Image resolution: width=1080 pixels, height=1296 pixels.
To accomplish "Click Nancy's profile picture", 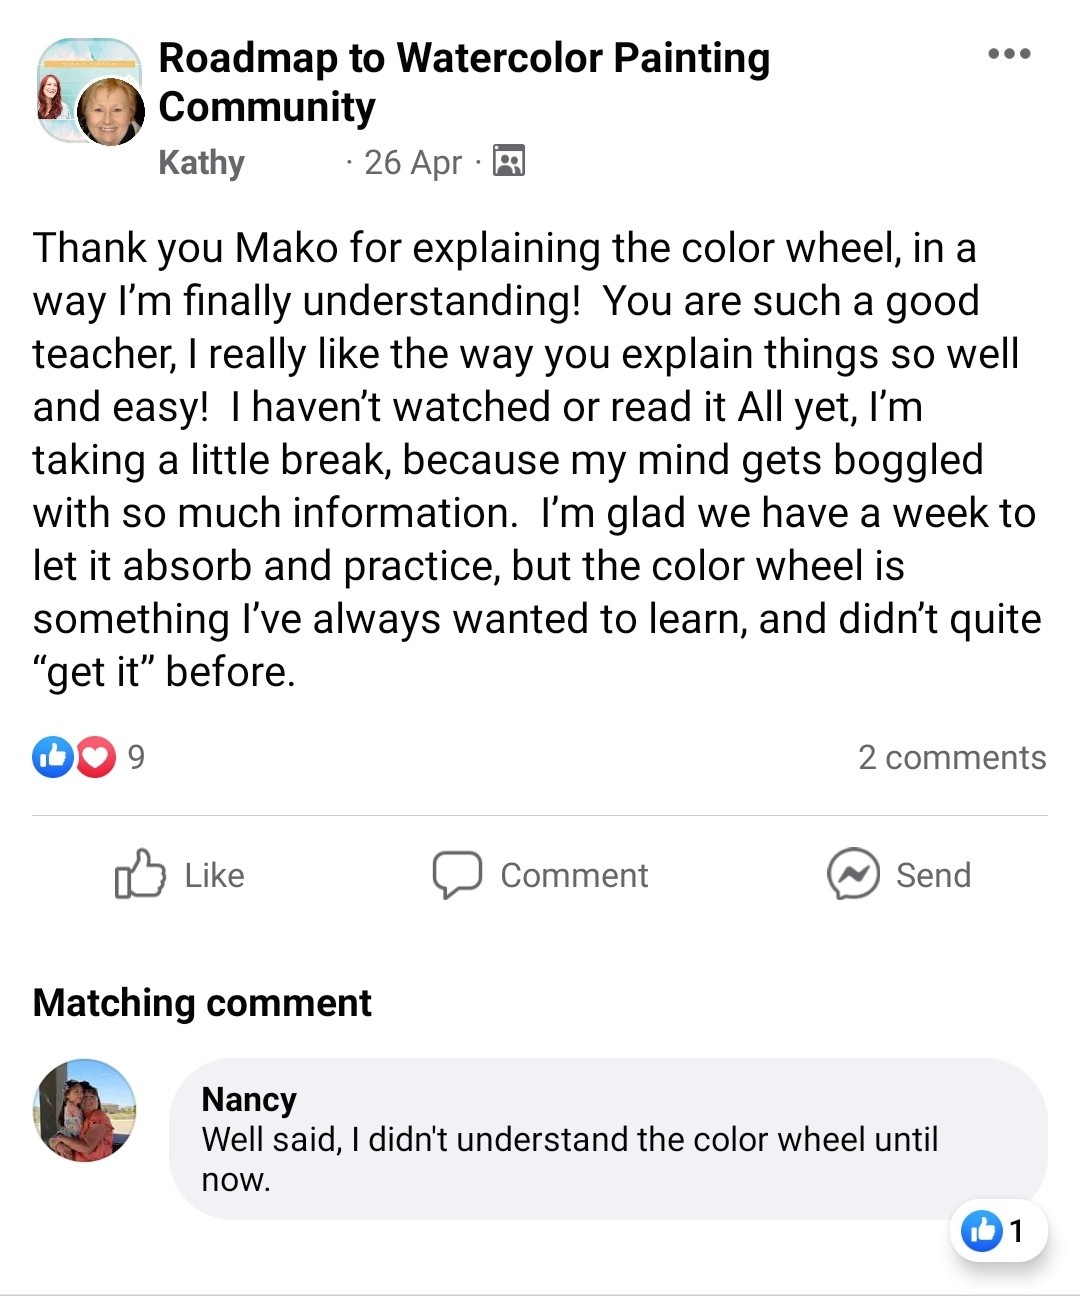I will [x=85, y=1110].
